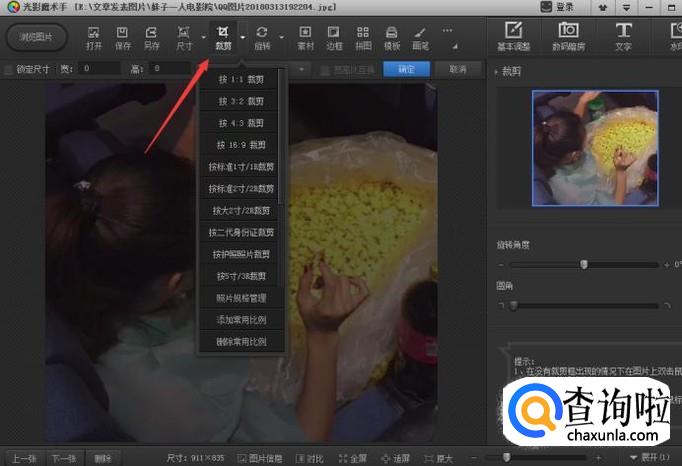Select 按二代身份证裁剪 menu entry
682x466 pixels.
pos(241,232)
